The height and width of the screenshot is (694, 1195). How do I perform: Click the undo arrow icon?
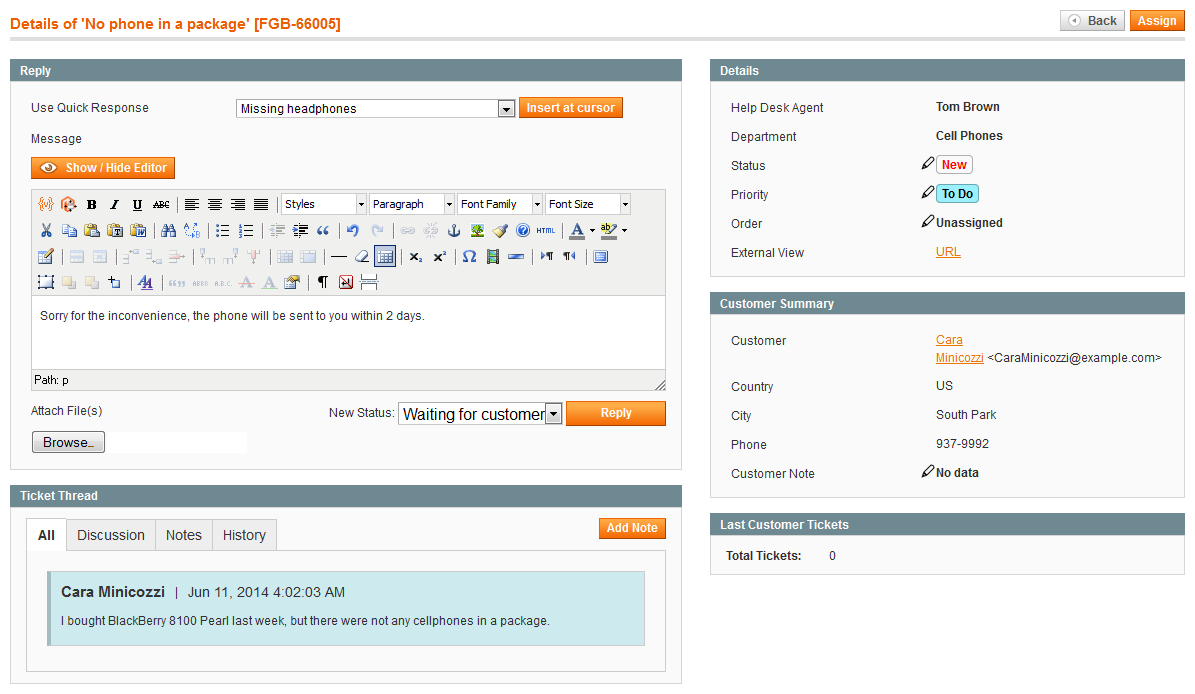pos(353,230)
